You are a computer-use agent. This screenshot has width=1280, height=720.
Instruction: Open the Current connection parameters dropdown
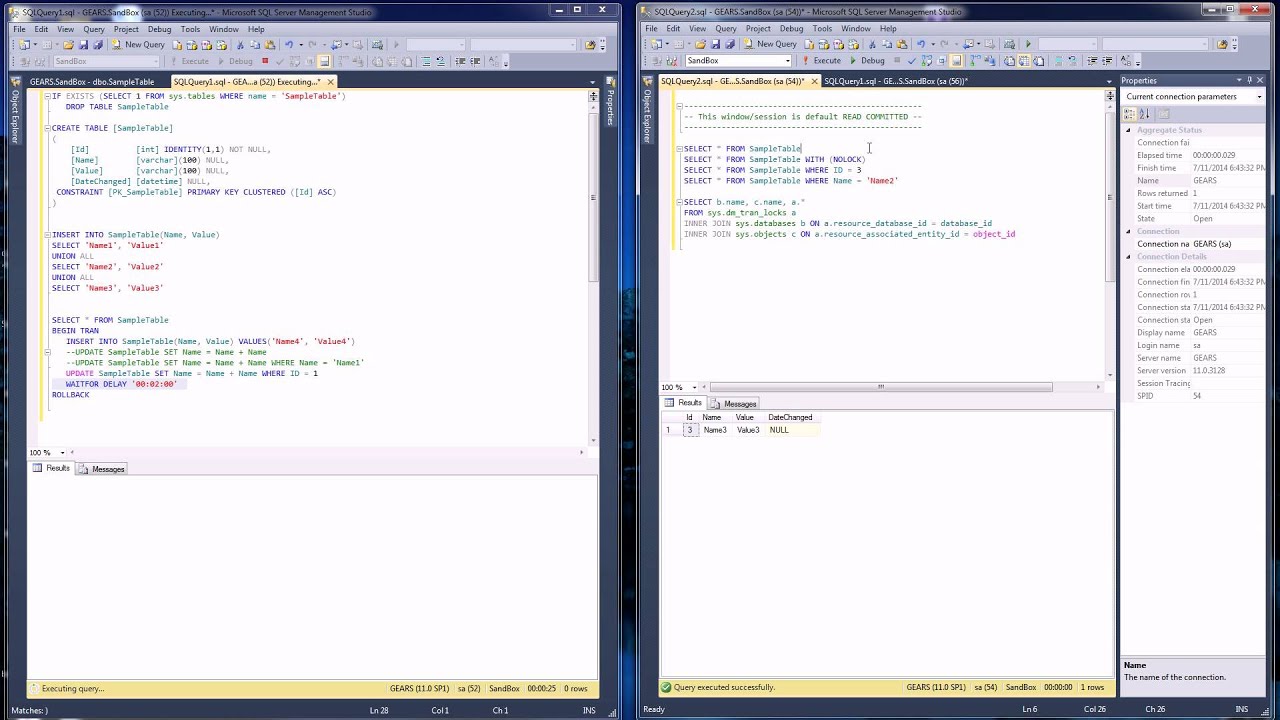(1259, 97)
